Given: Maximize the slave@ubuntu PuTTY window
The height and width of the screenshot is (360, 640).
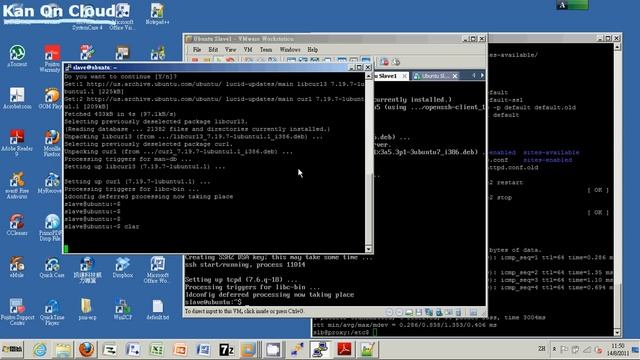Looking at the screenshot, I should (x=360, y=67).
